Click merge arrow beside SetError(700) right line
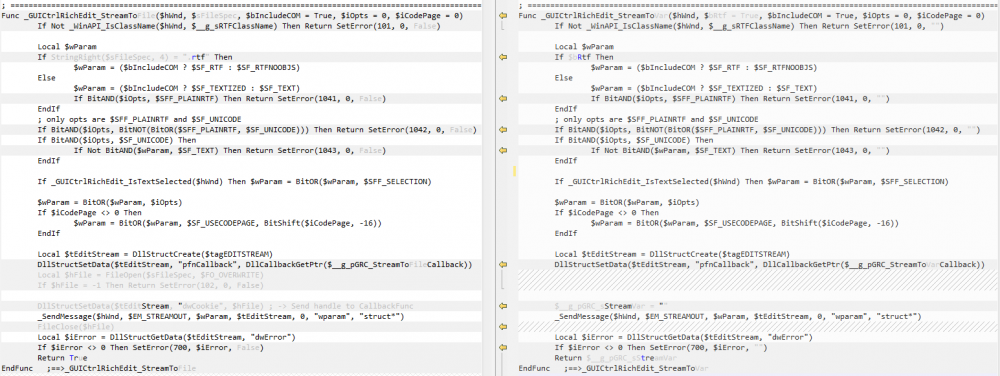Viewport: 1000px width, 376px height. tap(503, 347)
